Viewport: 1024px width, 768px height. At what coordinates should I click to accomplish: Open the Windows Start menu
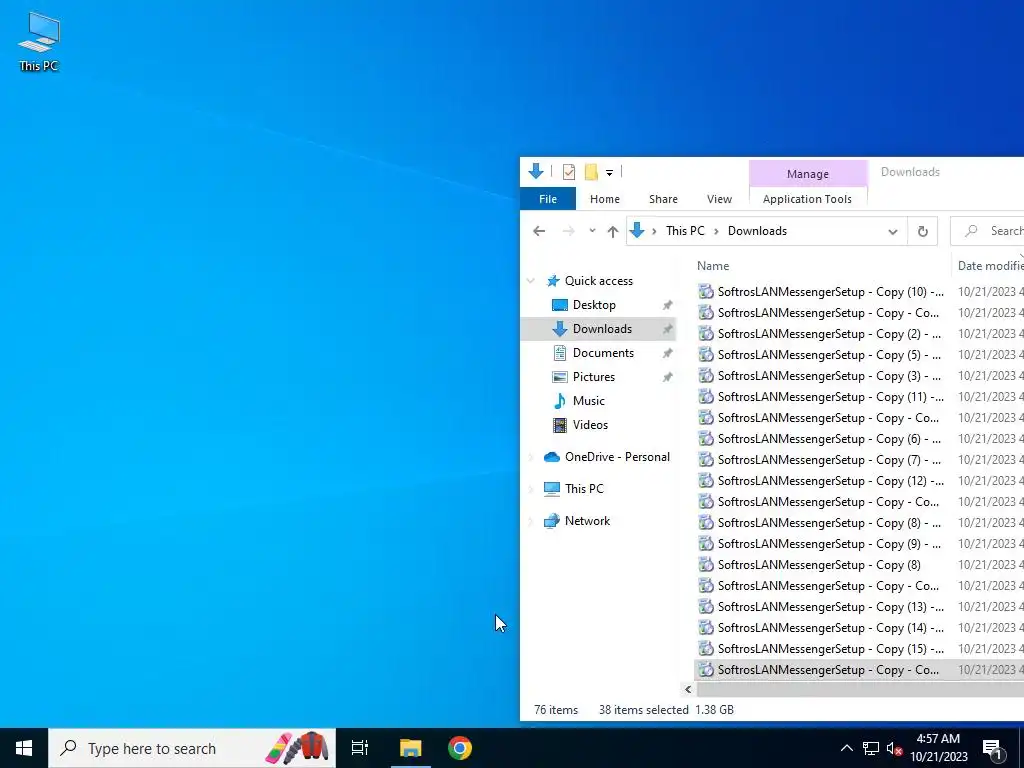[24, 748]
